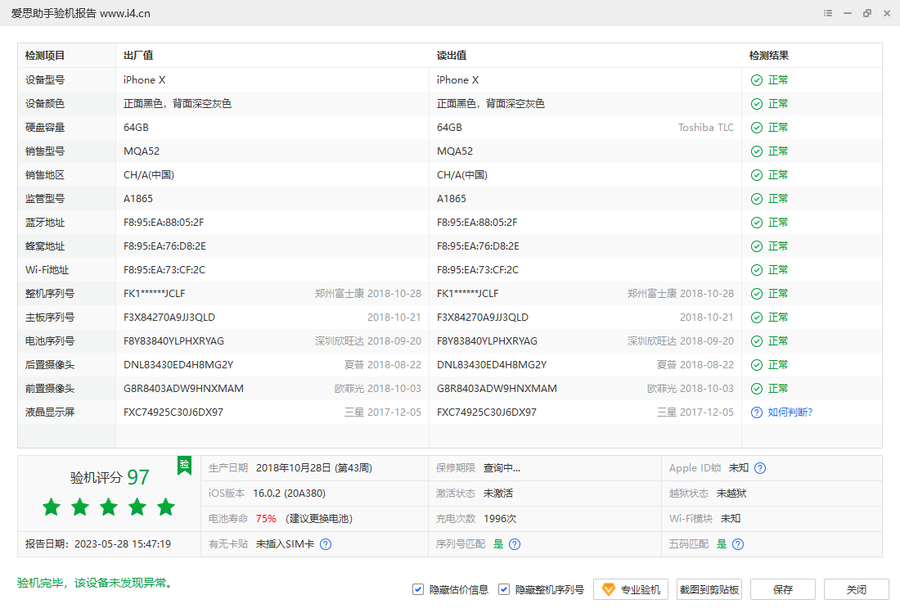Viewport: 900px width, 613px height.
Task: Click the 正常 check icon for 设备型号
Action: [x=757, y=80]
